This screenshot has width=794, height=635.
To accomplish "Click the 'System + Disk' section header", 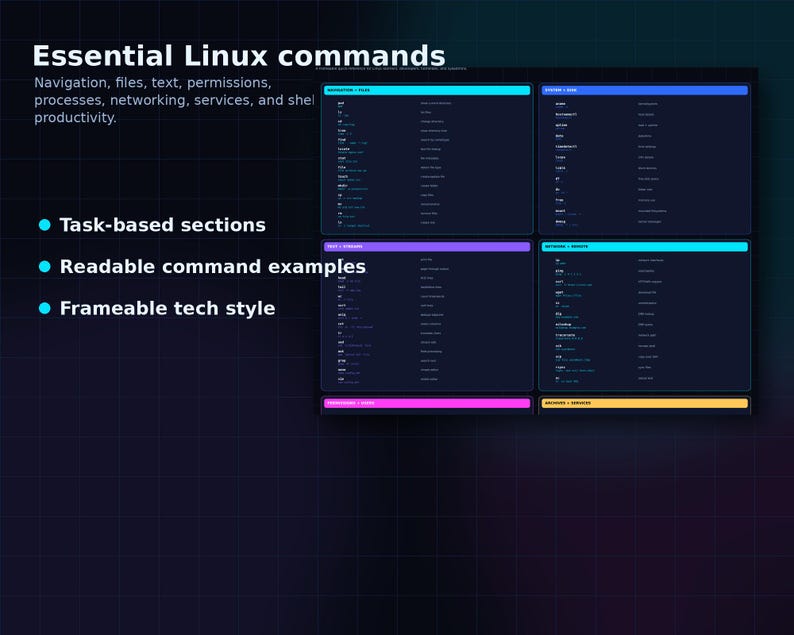I will [645, 90].
